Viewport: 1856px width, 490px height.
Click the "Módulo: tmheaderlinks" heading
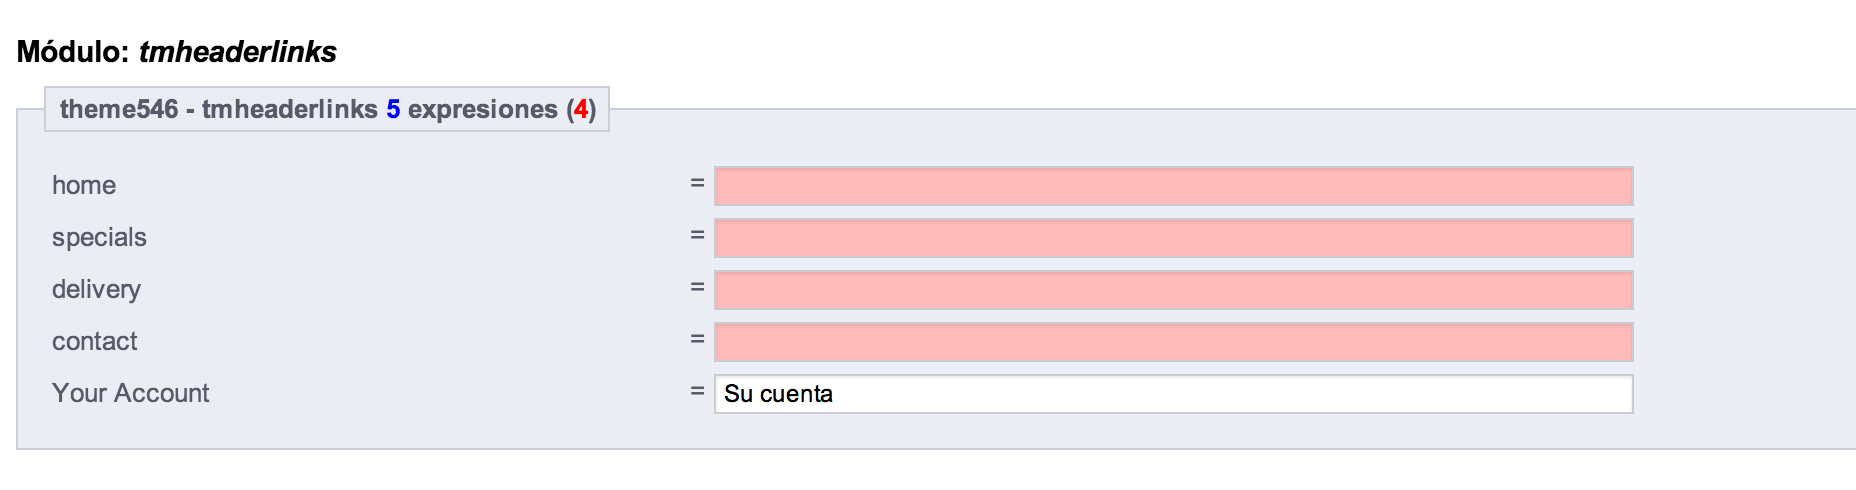pyautogui.click(x=177, y=52)
